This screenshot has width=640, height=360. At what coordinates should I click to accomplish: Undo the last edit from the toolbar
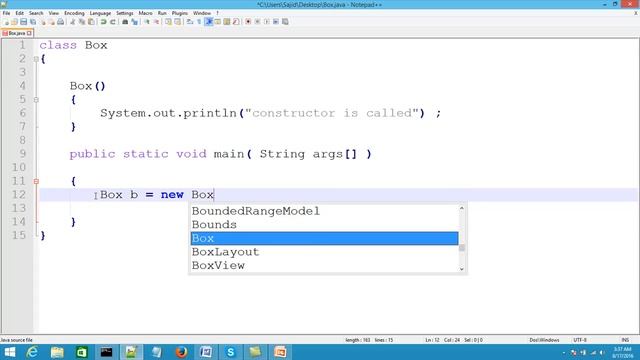click(103, 22)
